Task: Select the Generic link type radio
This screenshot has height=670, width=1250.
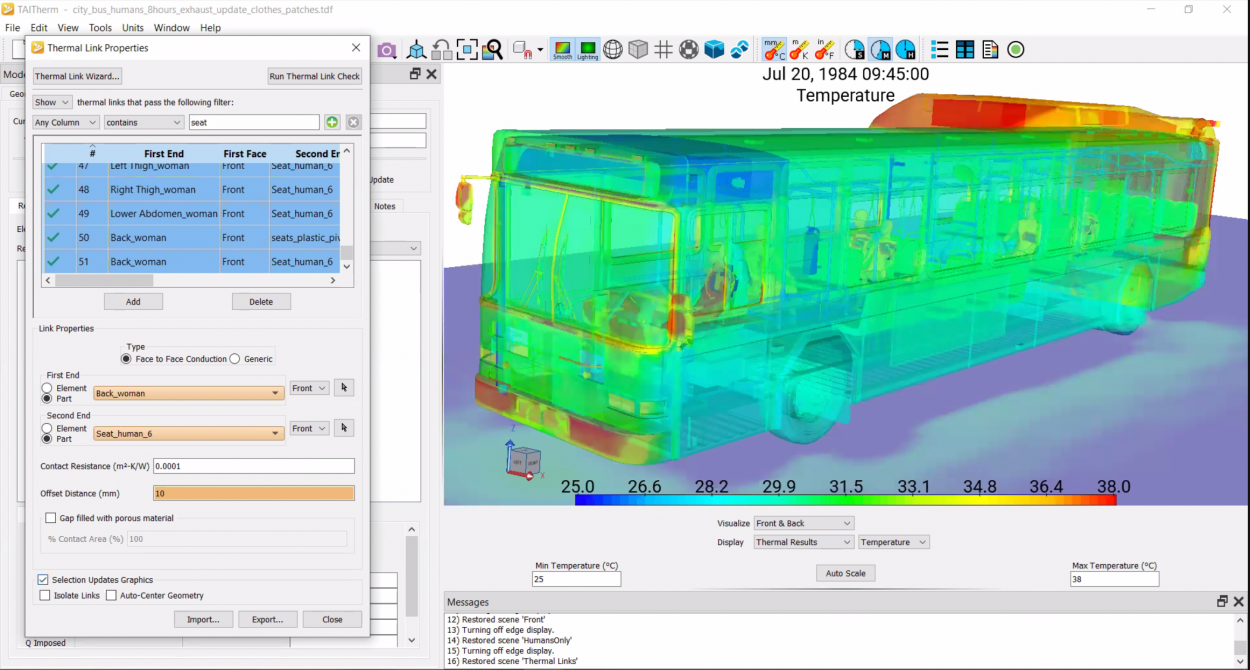Action: (235, 359)
